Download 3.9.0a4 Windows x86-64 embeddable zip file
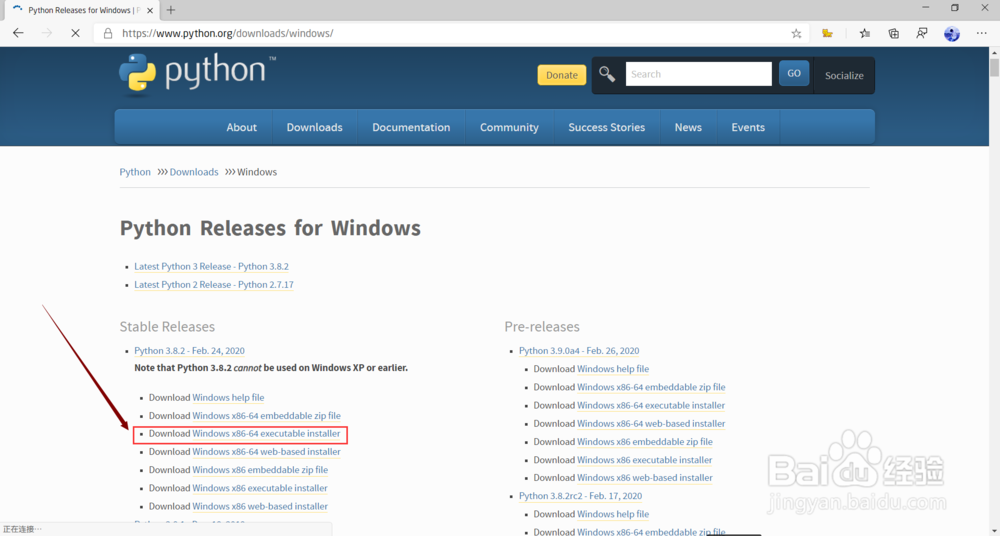 point(651,387)
